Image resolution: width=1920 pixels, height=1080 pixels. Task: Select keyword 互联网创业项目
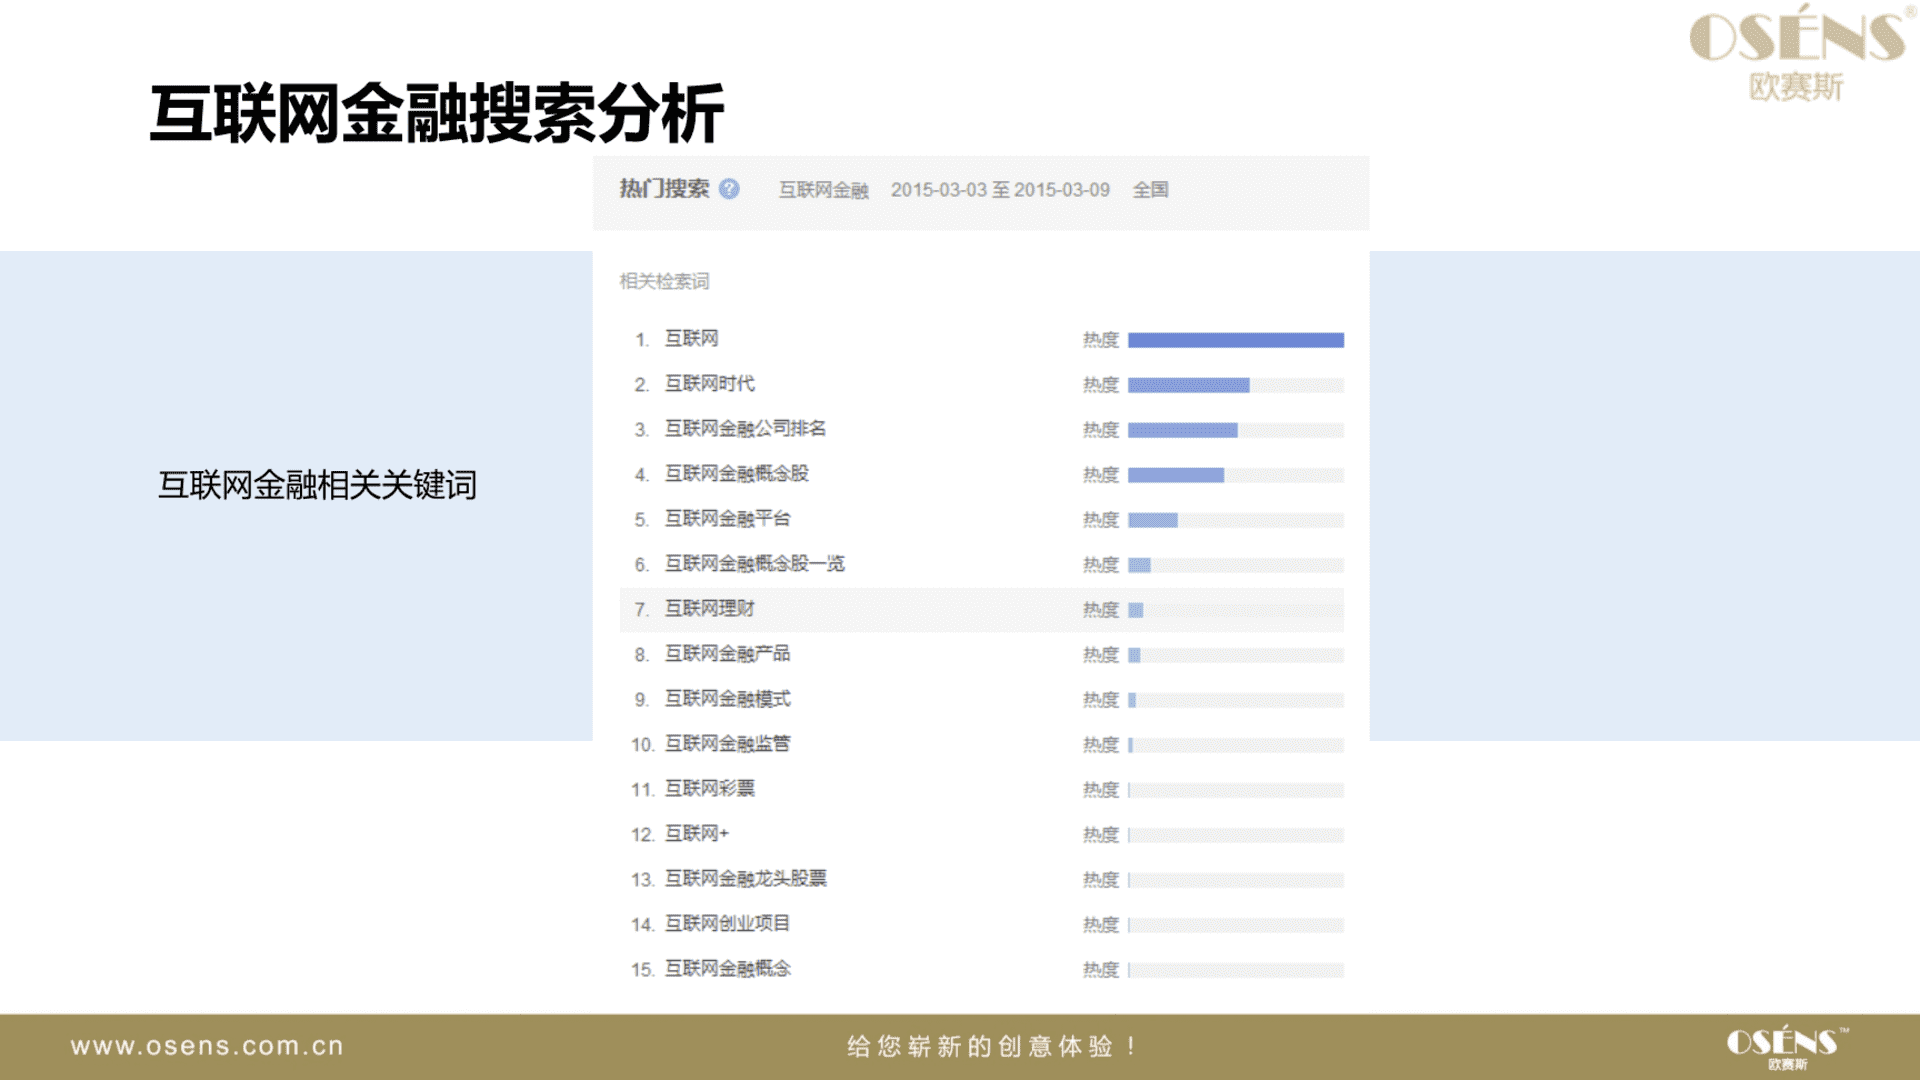pyautogui.click(x=727, y=924)
